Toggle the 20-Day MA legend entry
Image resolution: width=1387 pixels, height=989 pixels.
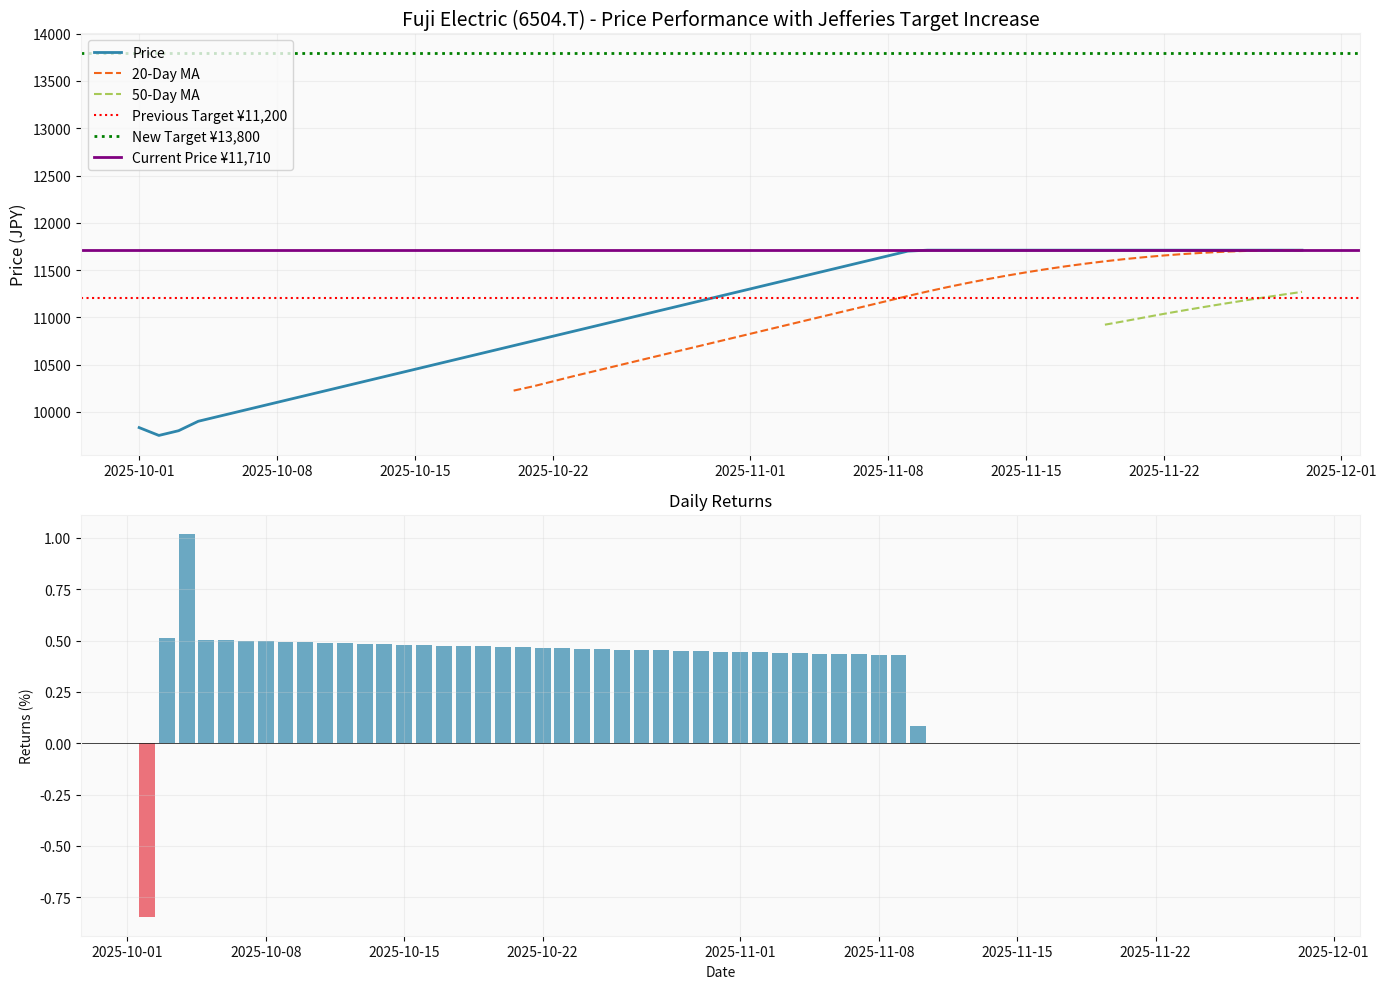click(167, 73)
